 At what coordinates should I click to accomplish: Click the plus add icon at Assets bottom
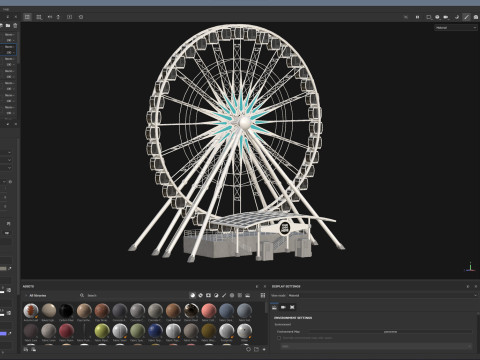264,349
